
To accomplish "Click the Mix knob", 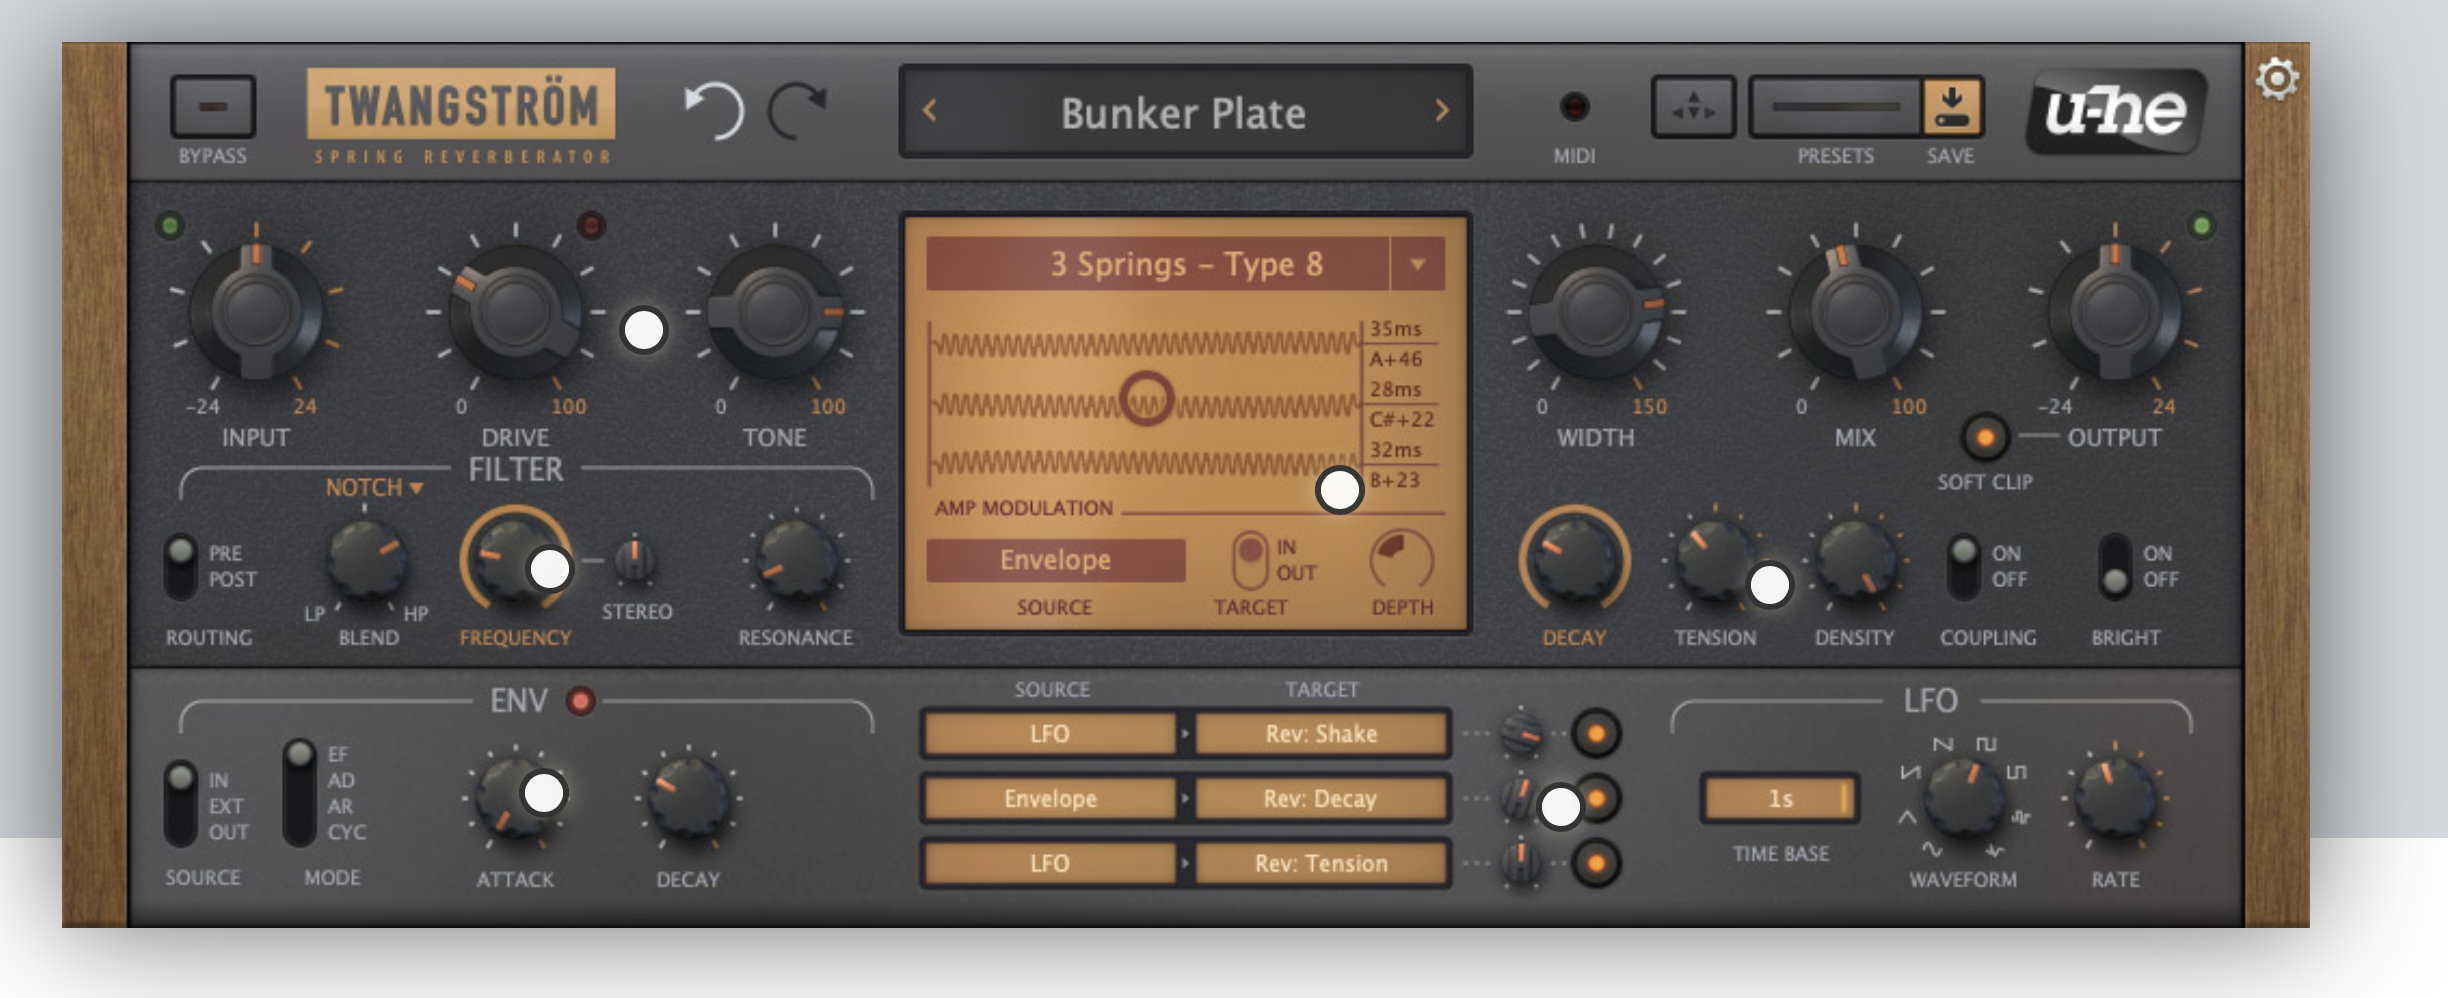I will click(1855, 311).
